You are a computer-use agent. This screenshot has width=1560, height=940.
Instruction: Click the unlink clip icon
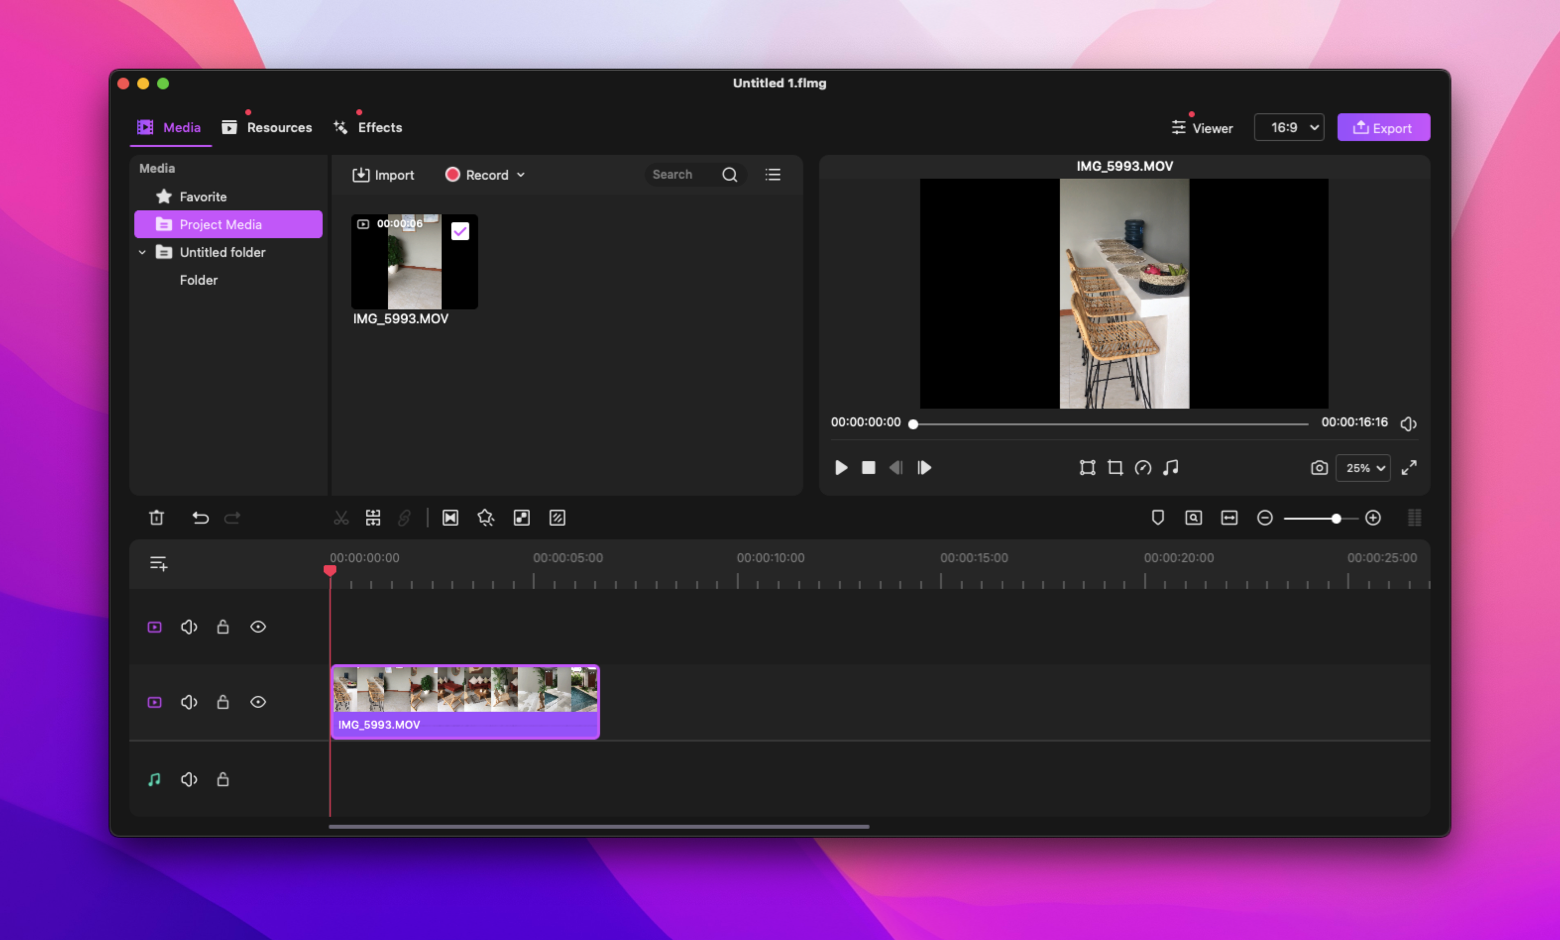click(x=404, y=518)
